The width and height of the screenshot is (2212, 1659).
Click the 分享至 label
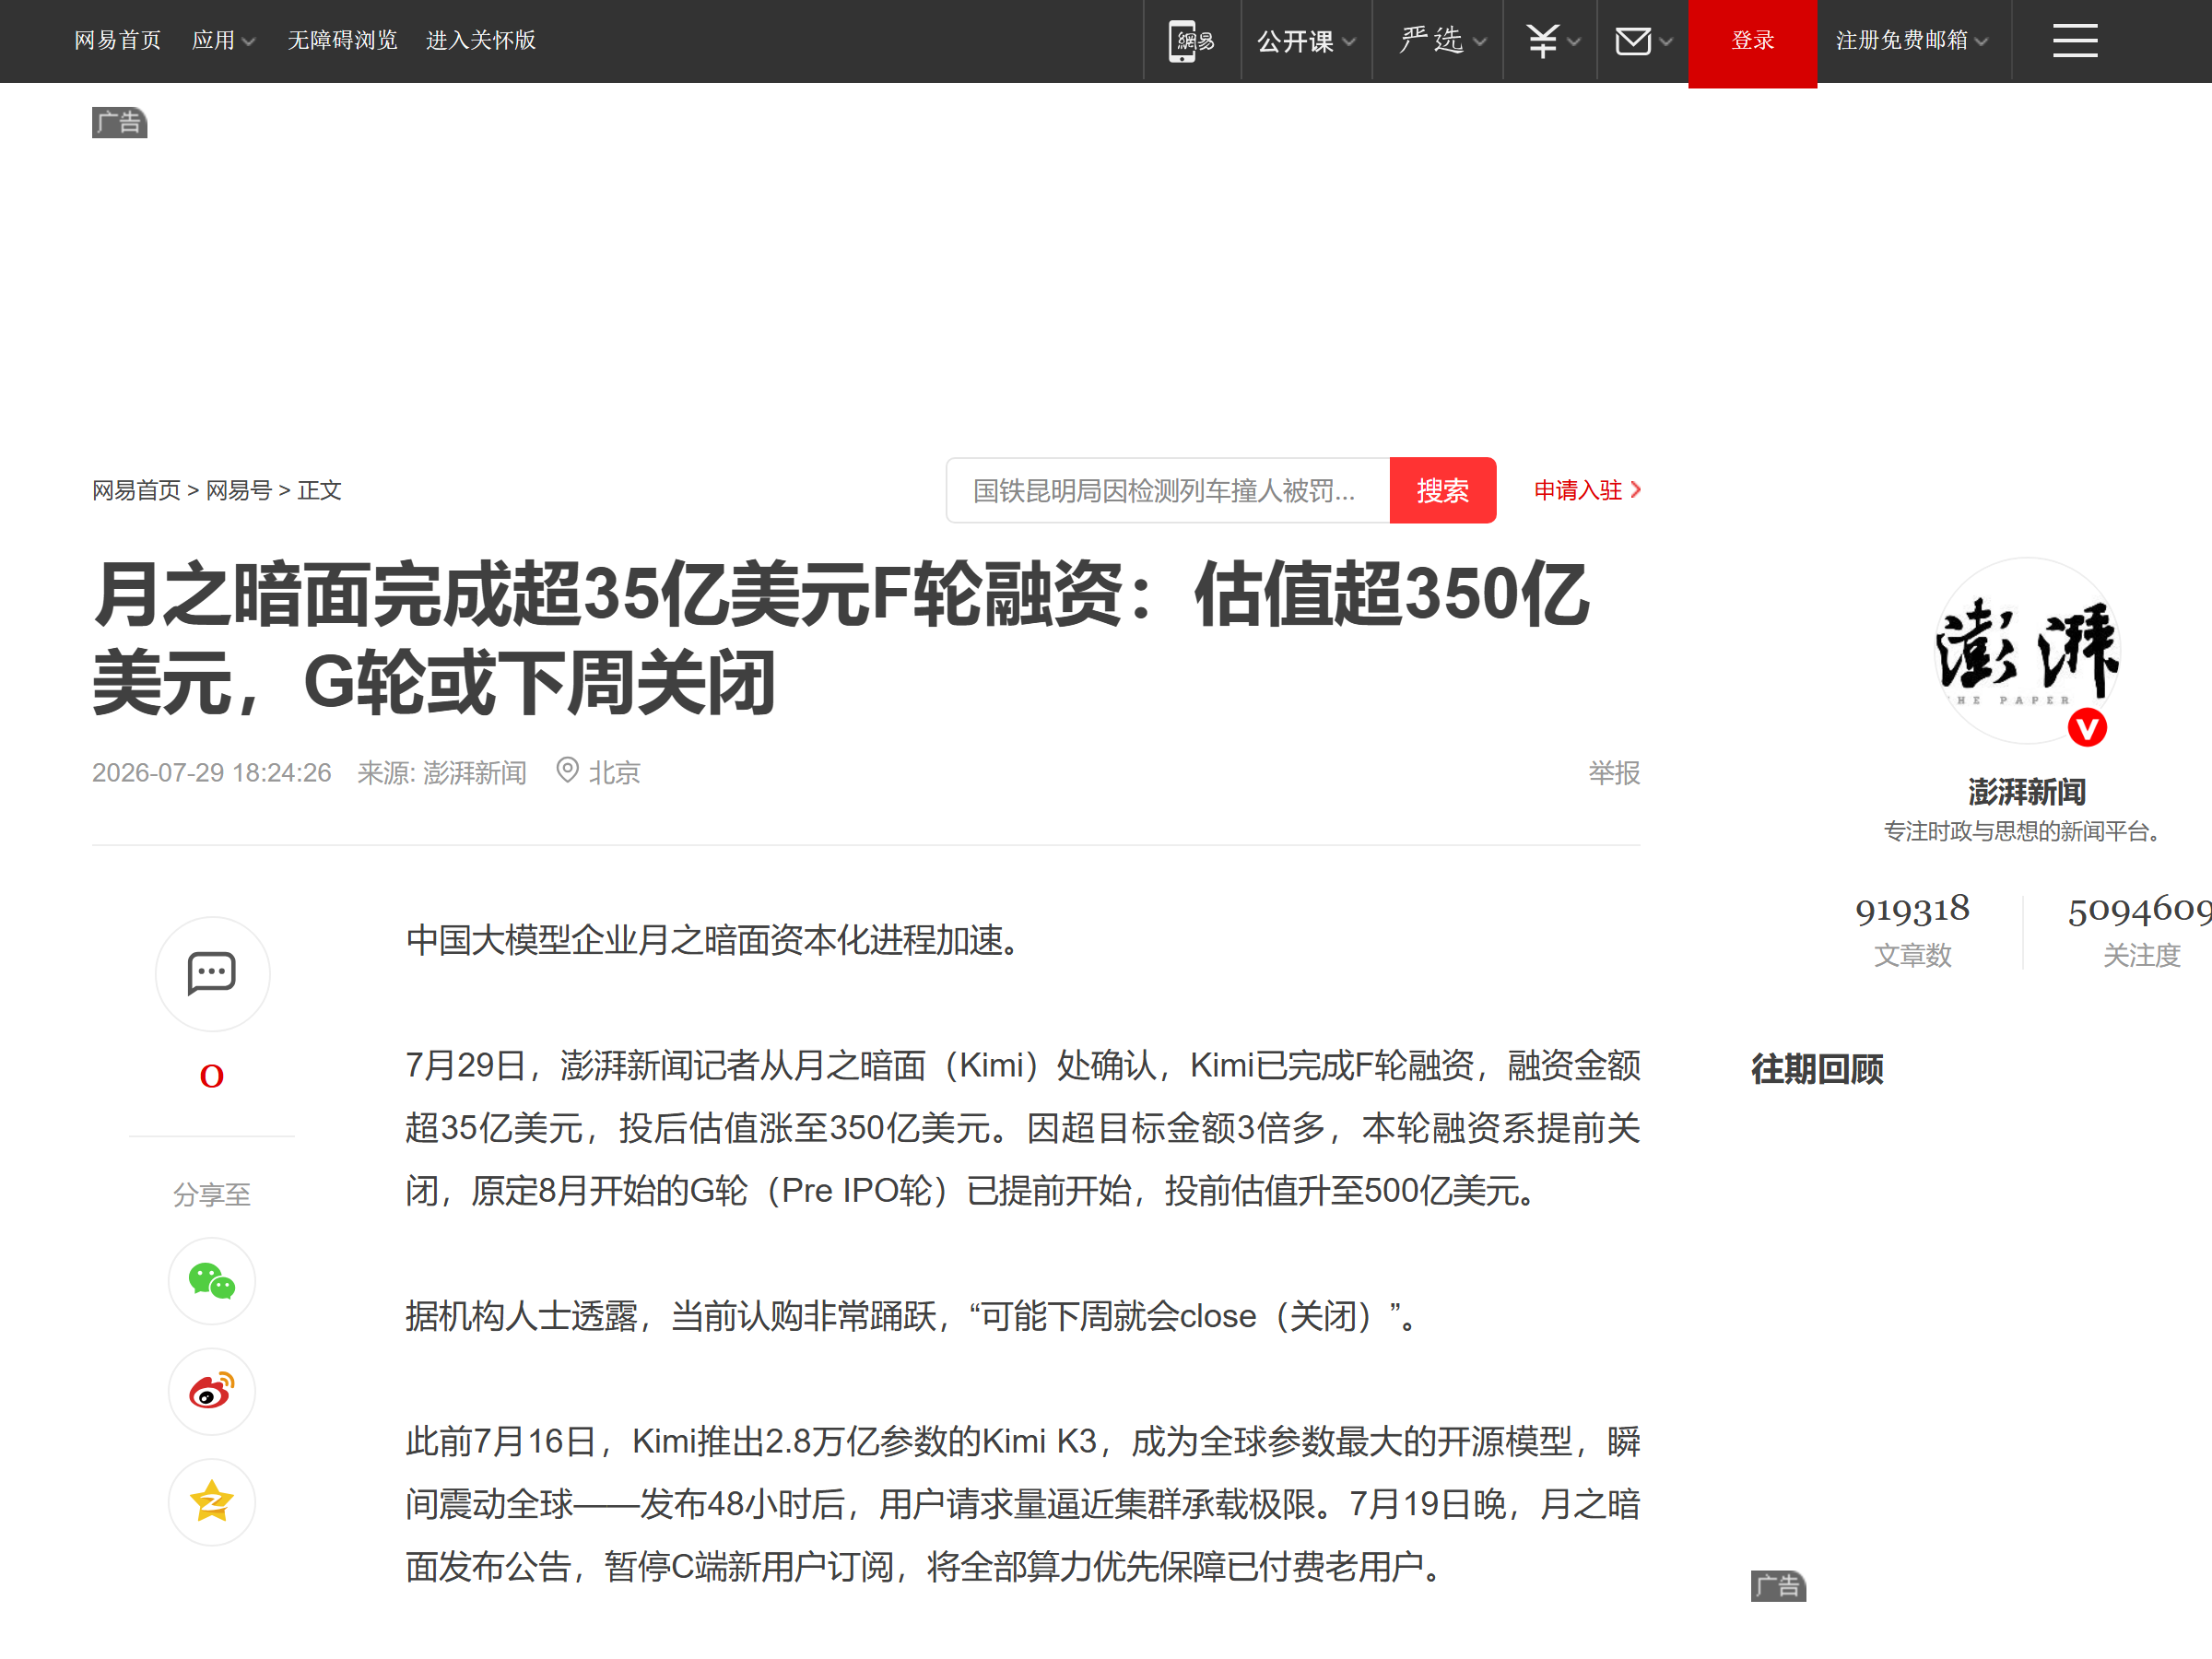click(x=212, y=1194)
